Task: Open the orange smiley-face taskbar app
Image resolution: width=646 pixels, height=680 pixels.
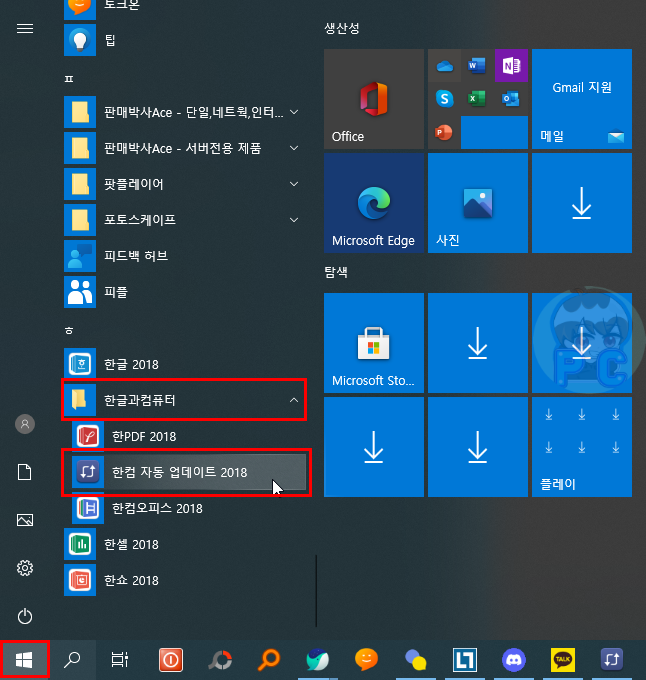Action: (x=366, y=660)
